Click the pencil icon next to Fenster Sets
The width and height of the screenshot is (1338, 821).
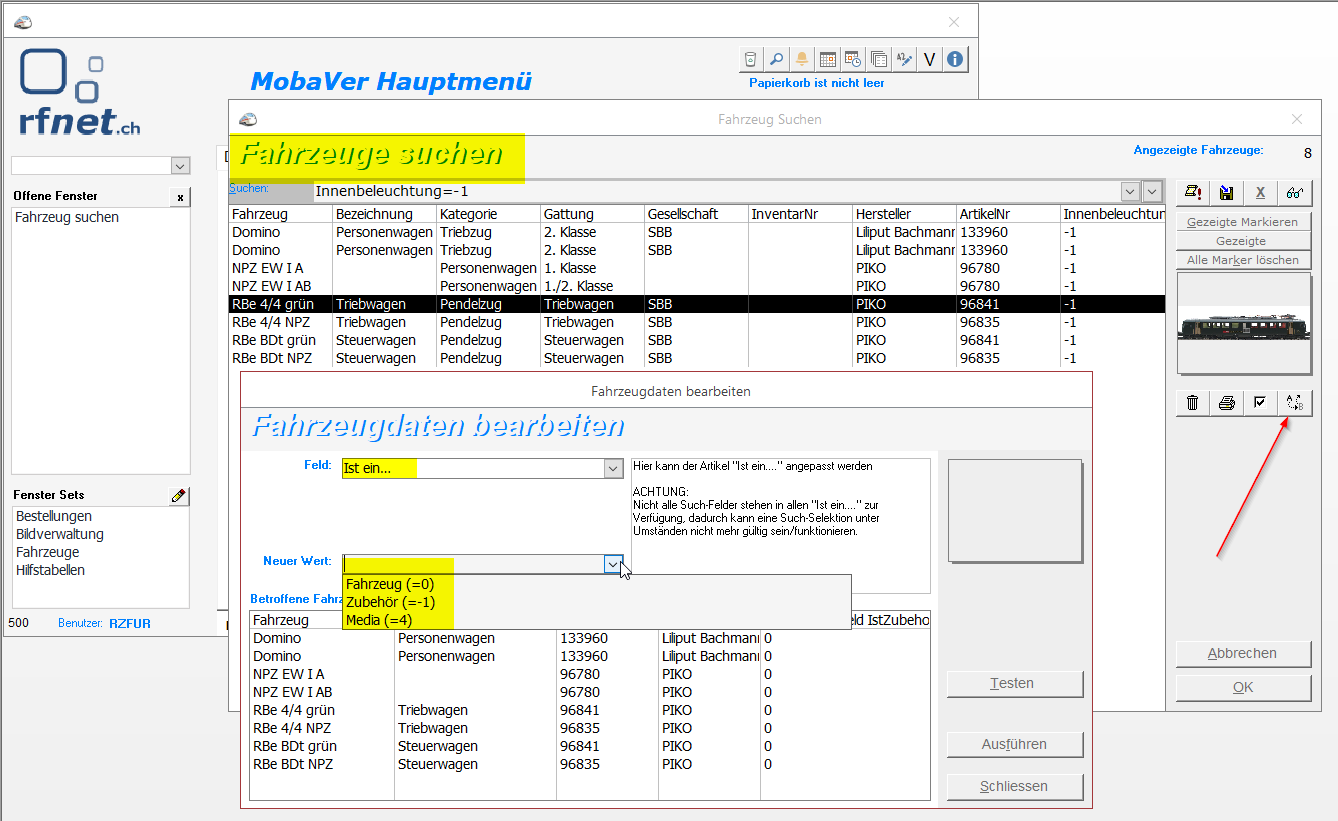tap(178, 495)
